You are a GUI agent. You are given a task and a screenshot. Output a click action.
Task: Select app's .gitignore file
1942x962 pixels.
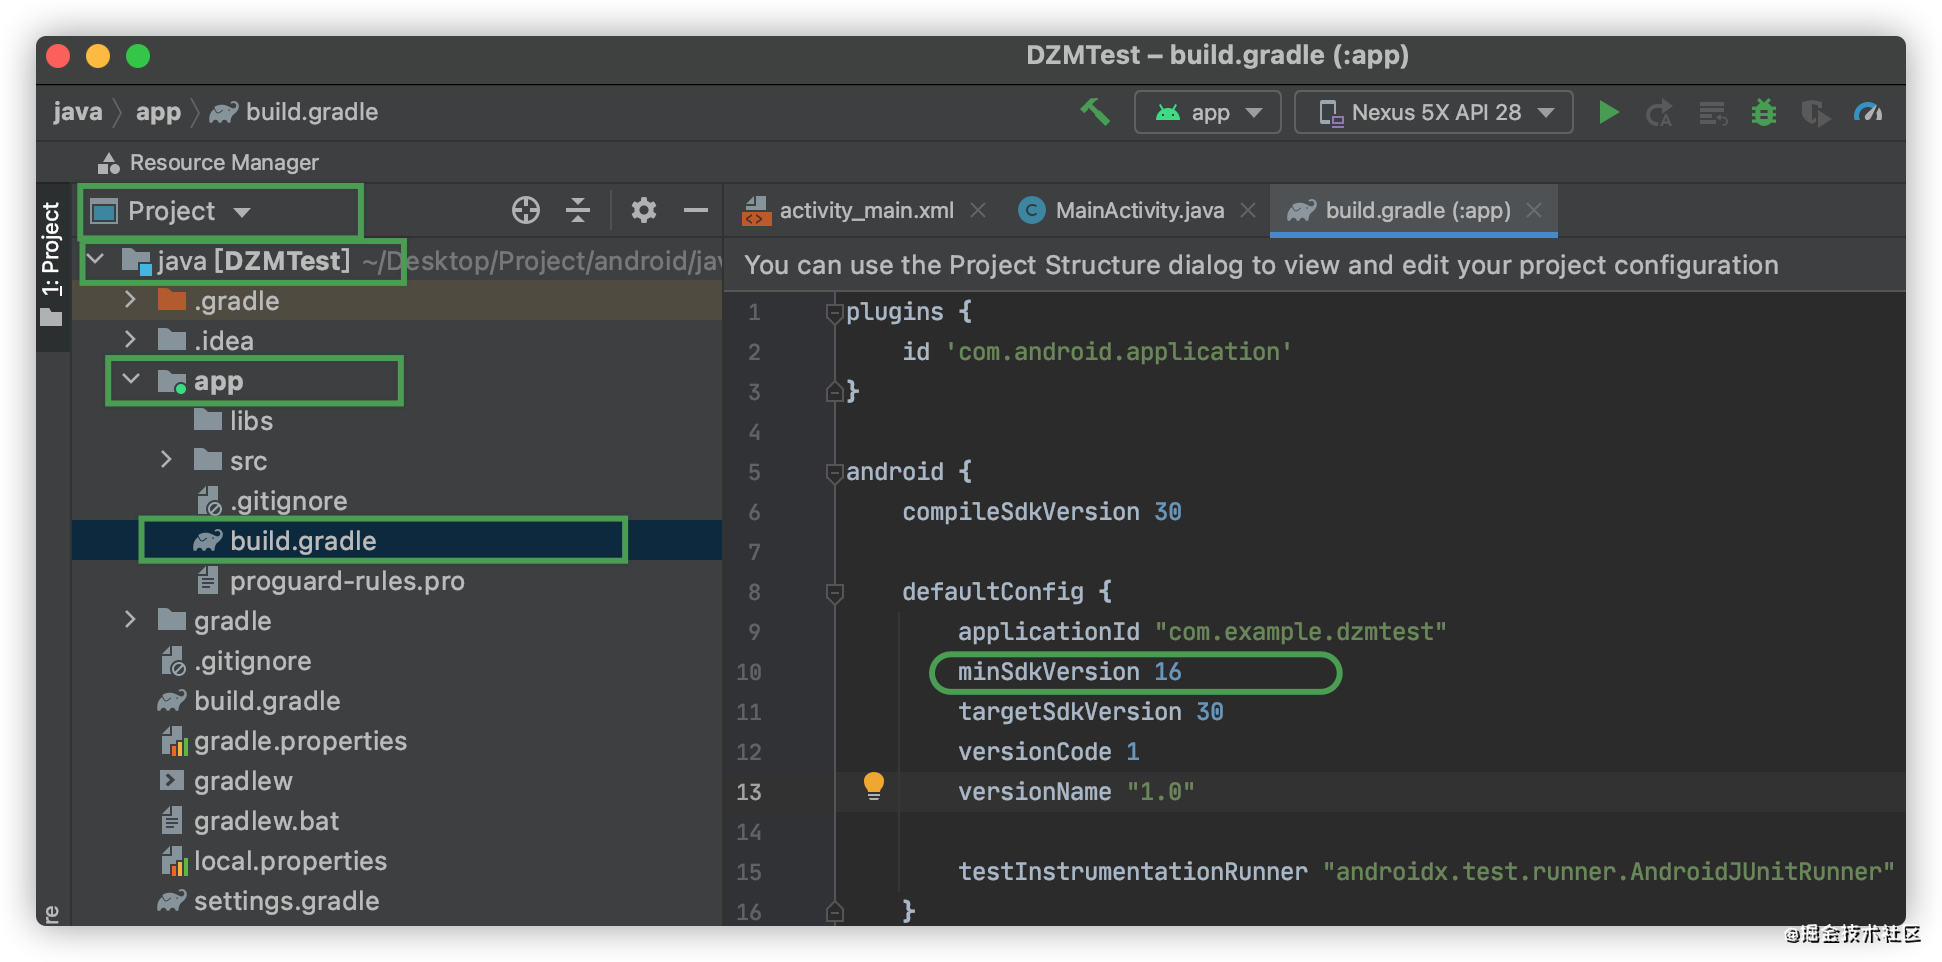pyautogui.click(x=271, y=501)
